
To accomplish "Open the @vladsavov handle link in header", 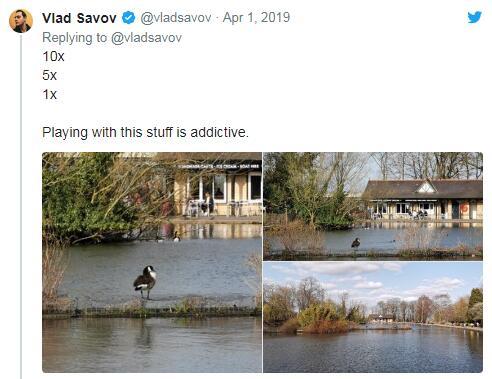I will click(x=176, y=18).
